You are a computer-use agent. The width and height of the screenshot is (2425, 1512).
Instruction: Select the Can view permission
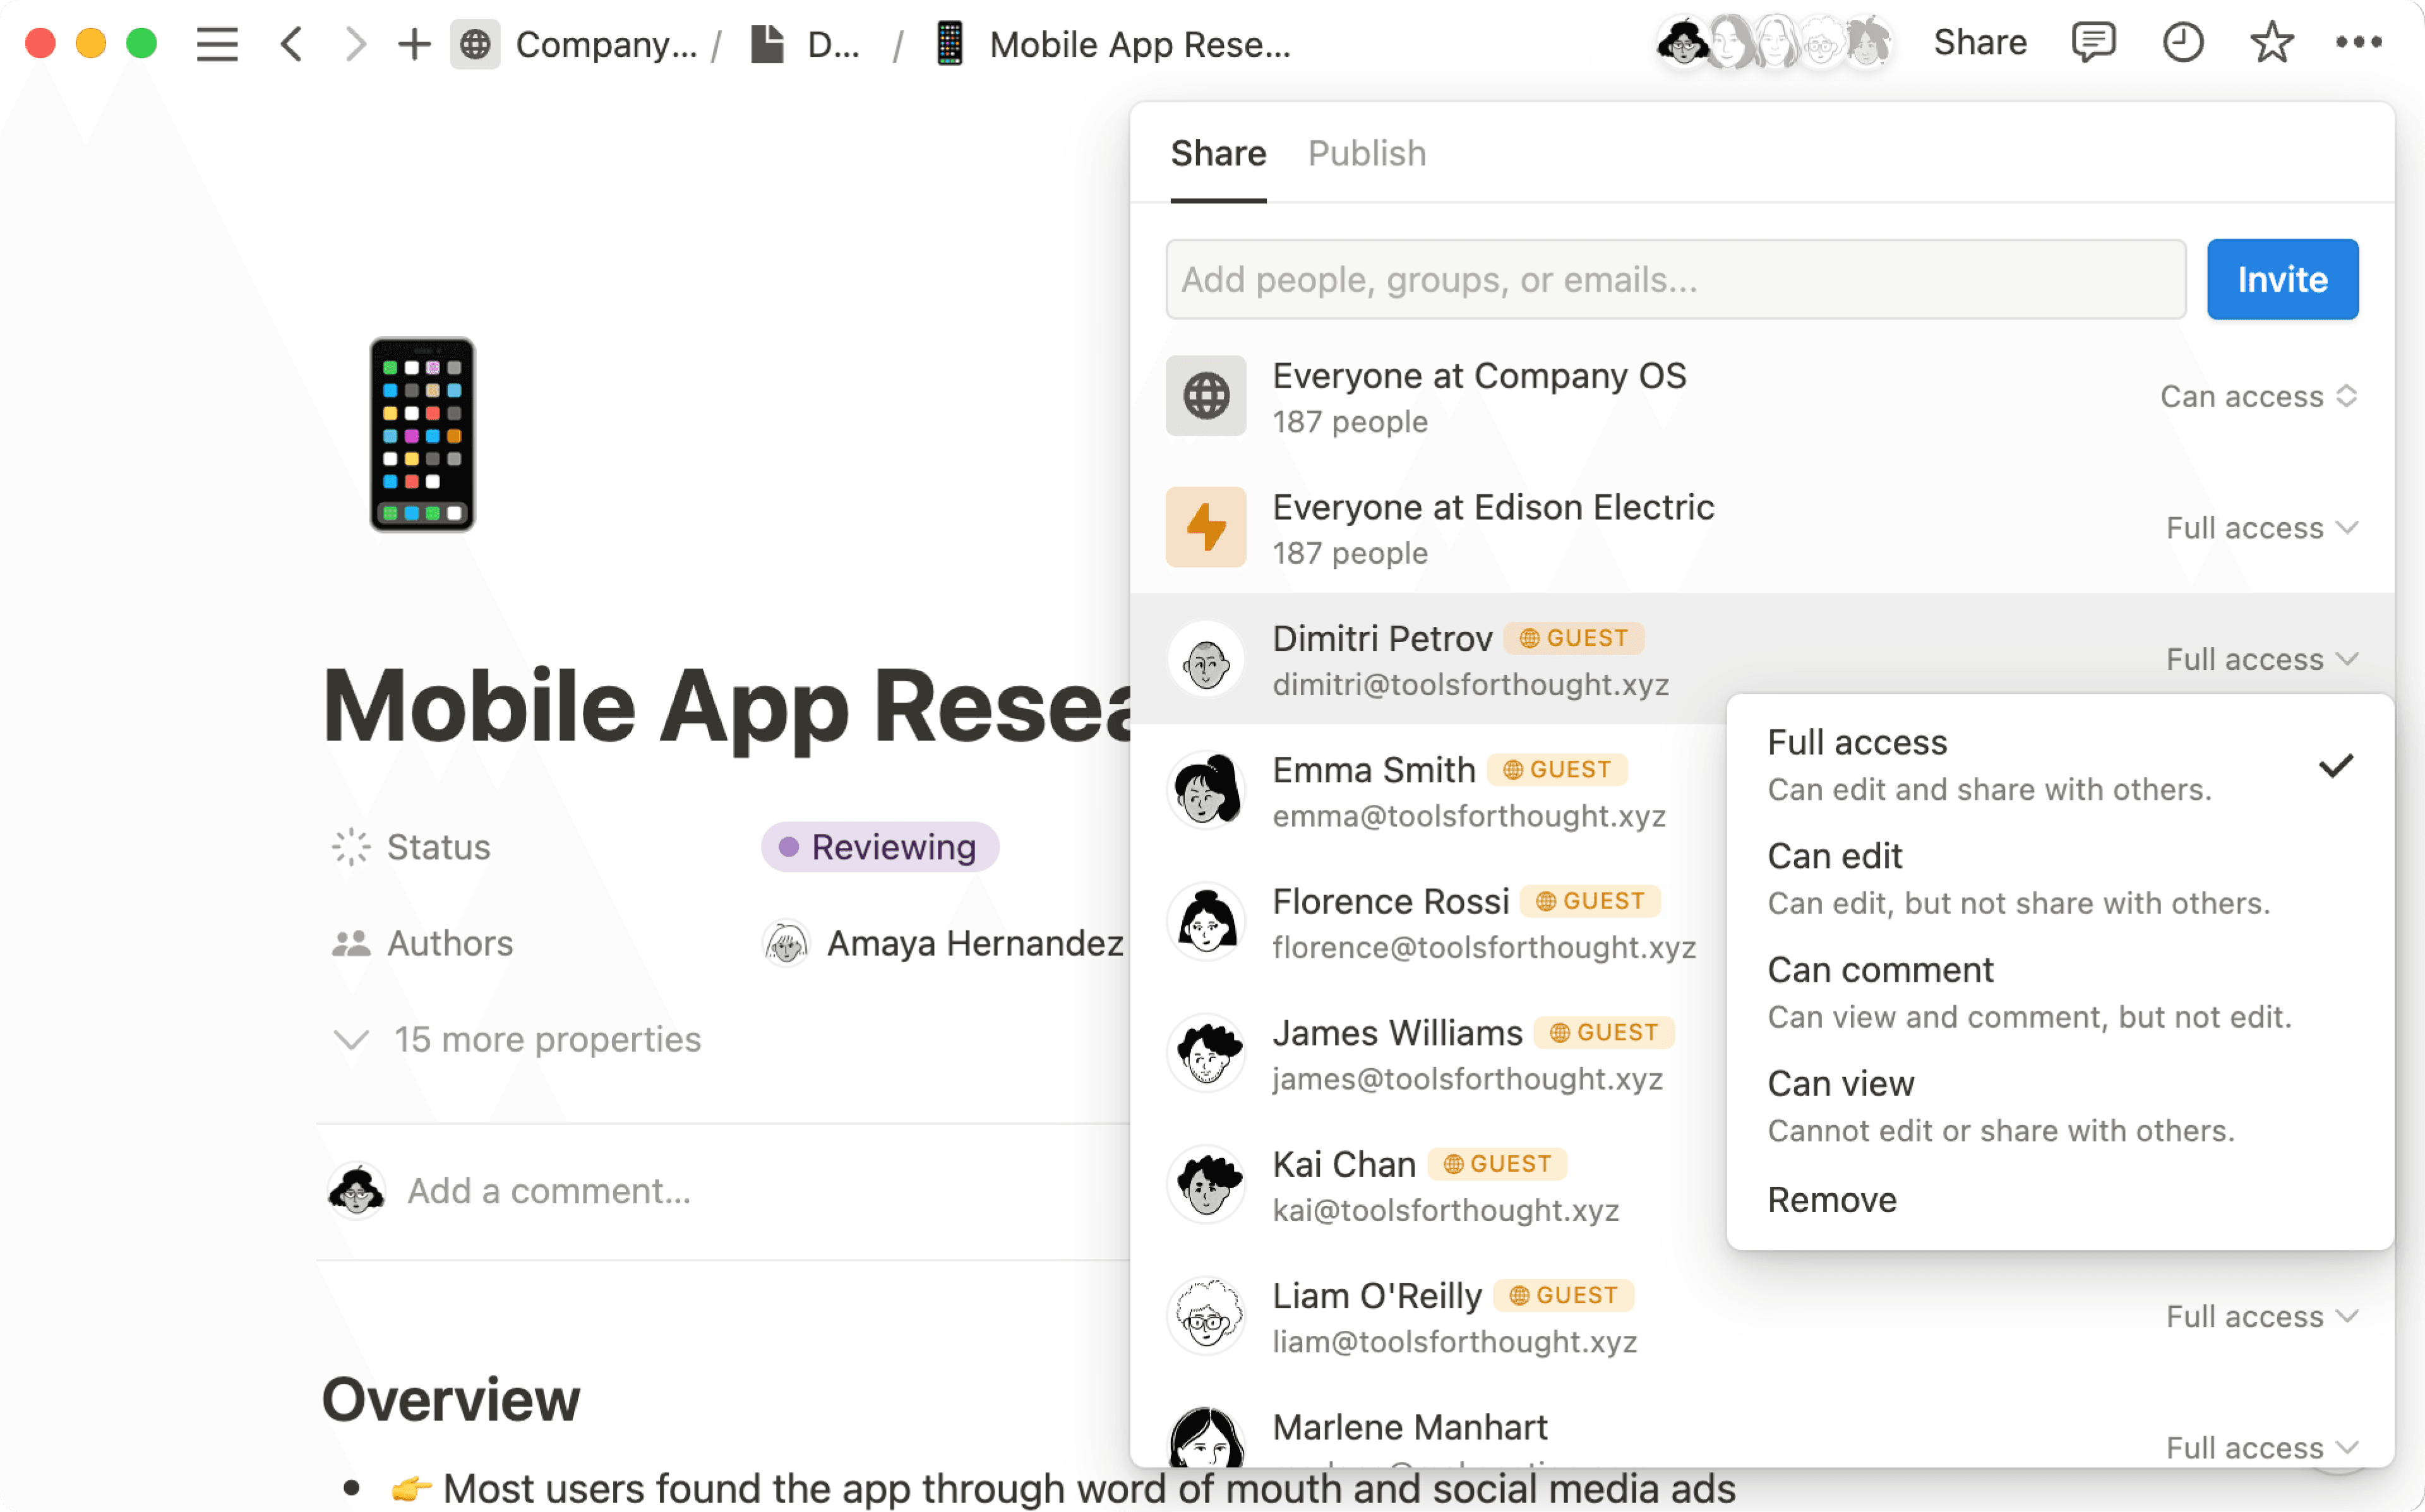1840,1083
